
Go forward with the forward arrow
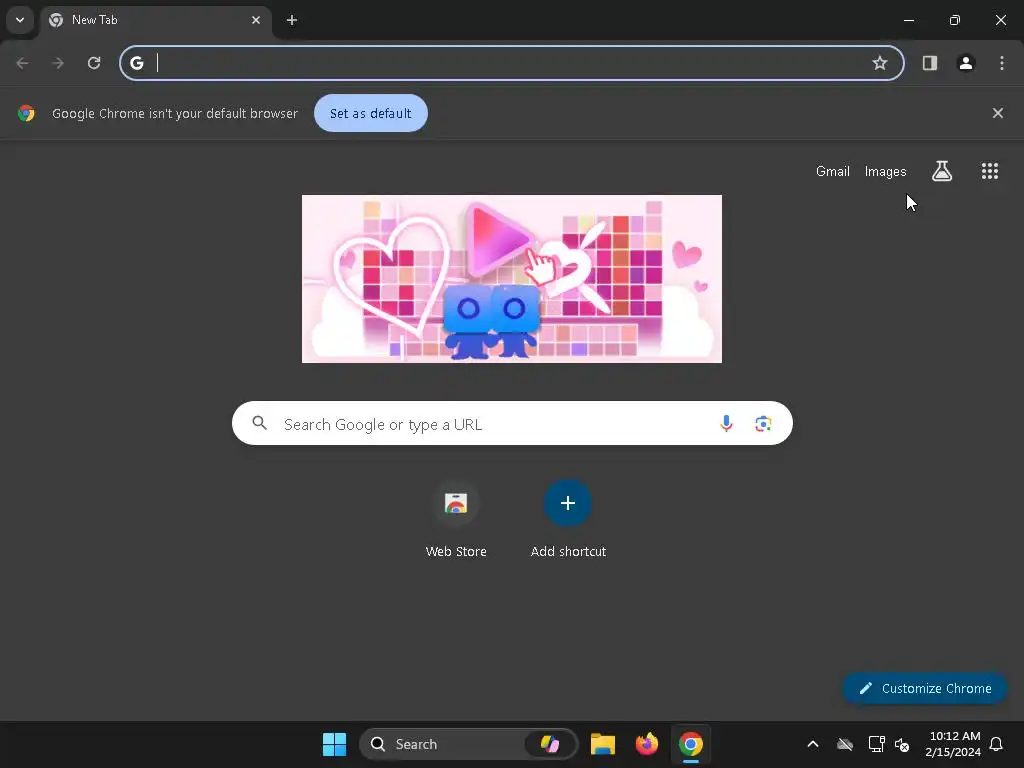click(x=58, y=63)
